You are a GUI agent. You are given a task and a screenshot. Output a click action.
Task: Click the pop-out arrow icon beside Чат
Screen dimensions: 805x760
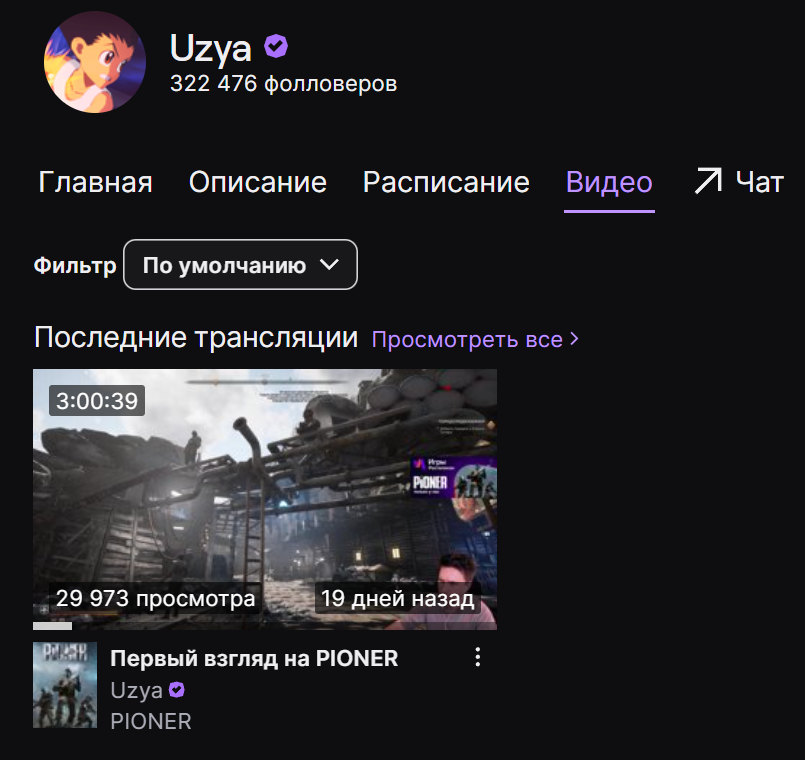point(708,181)
